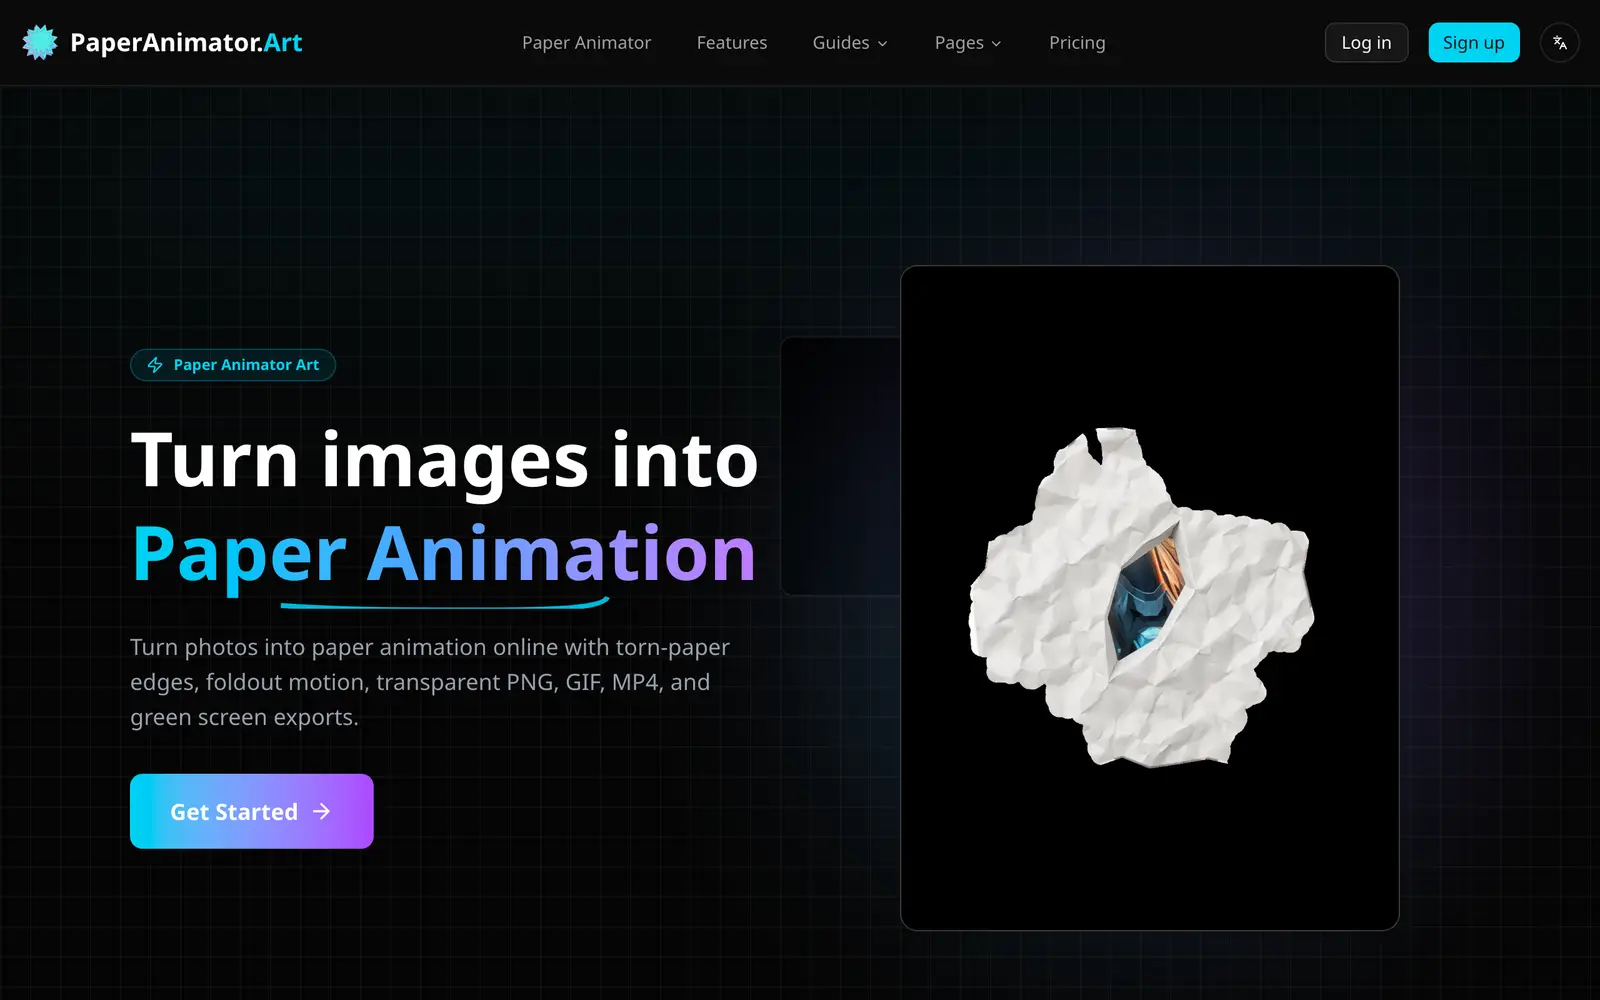The width and height of the screenshot is (1600, 1000).
Task: Click the PaperAnimator starburst logo icon
Action: pos(40,42)
